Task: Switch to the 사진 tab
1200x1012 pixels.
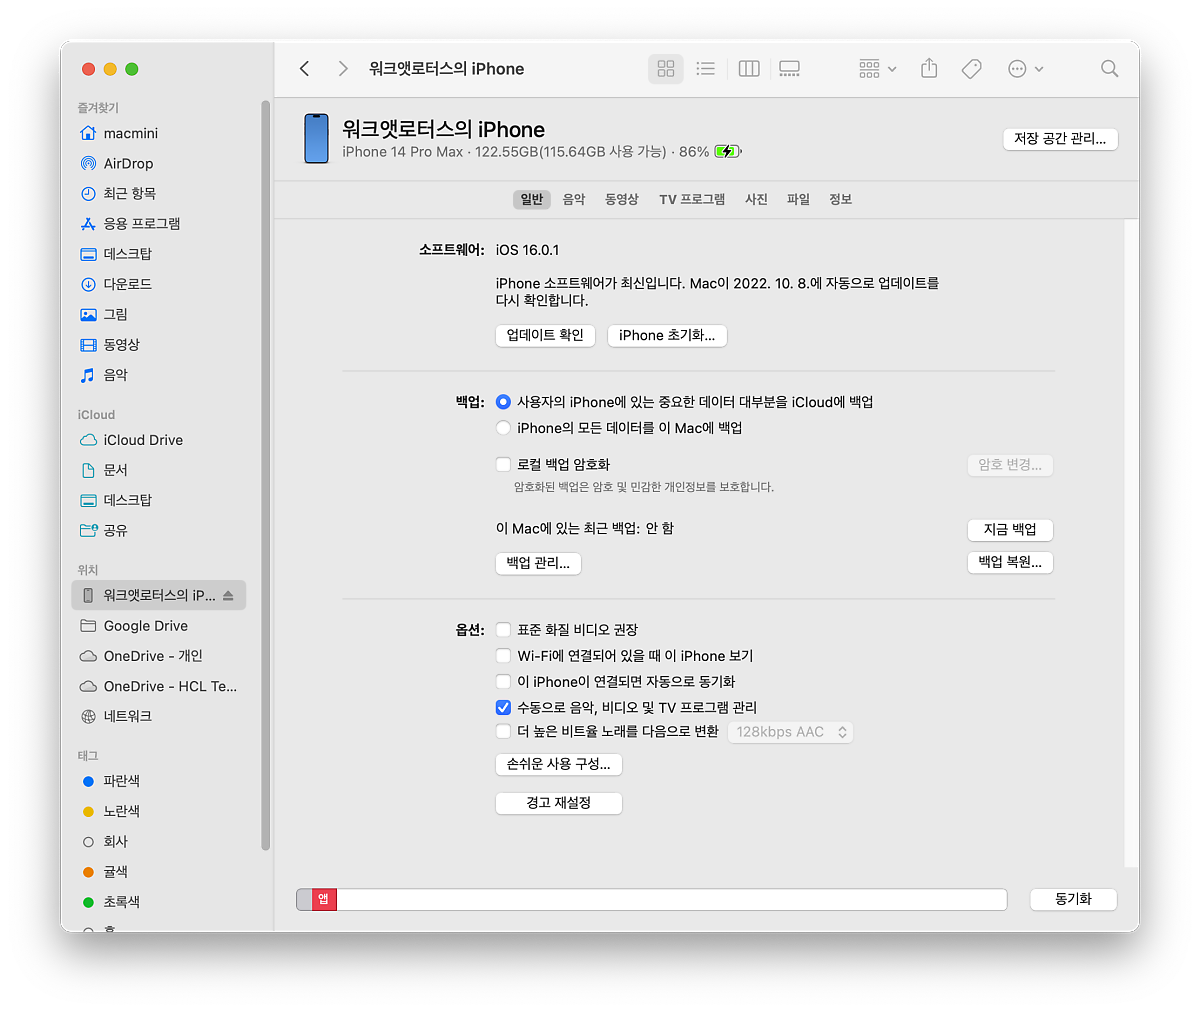Action: tap(756, 199)
